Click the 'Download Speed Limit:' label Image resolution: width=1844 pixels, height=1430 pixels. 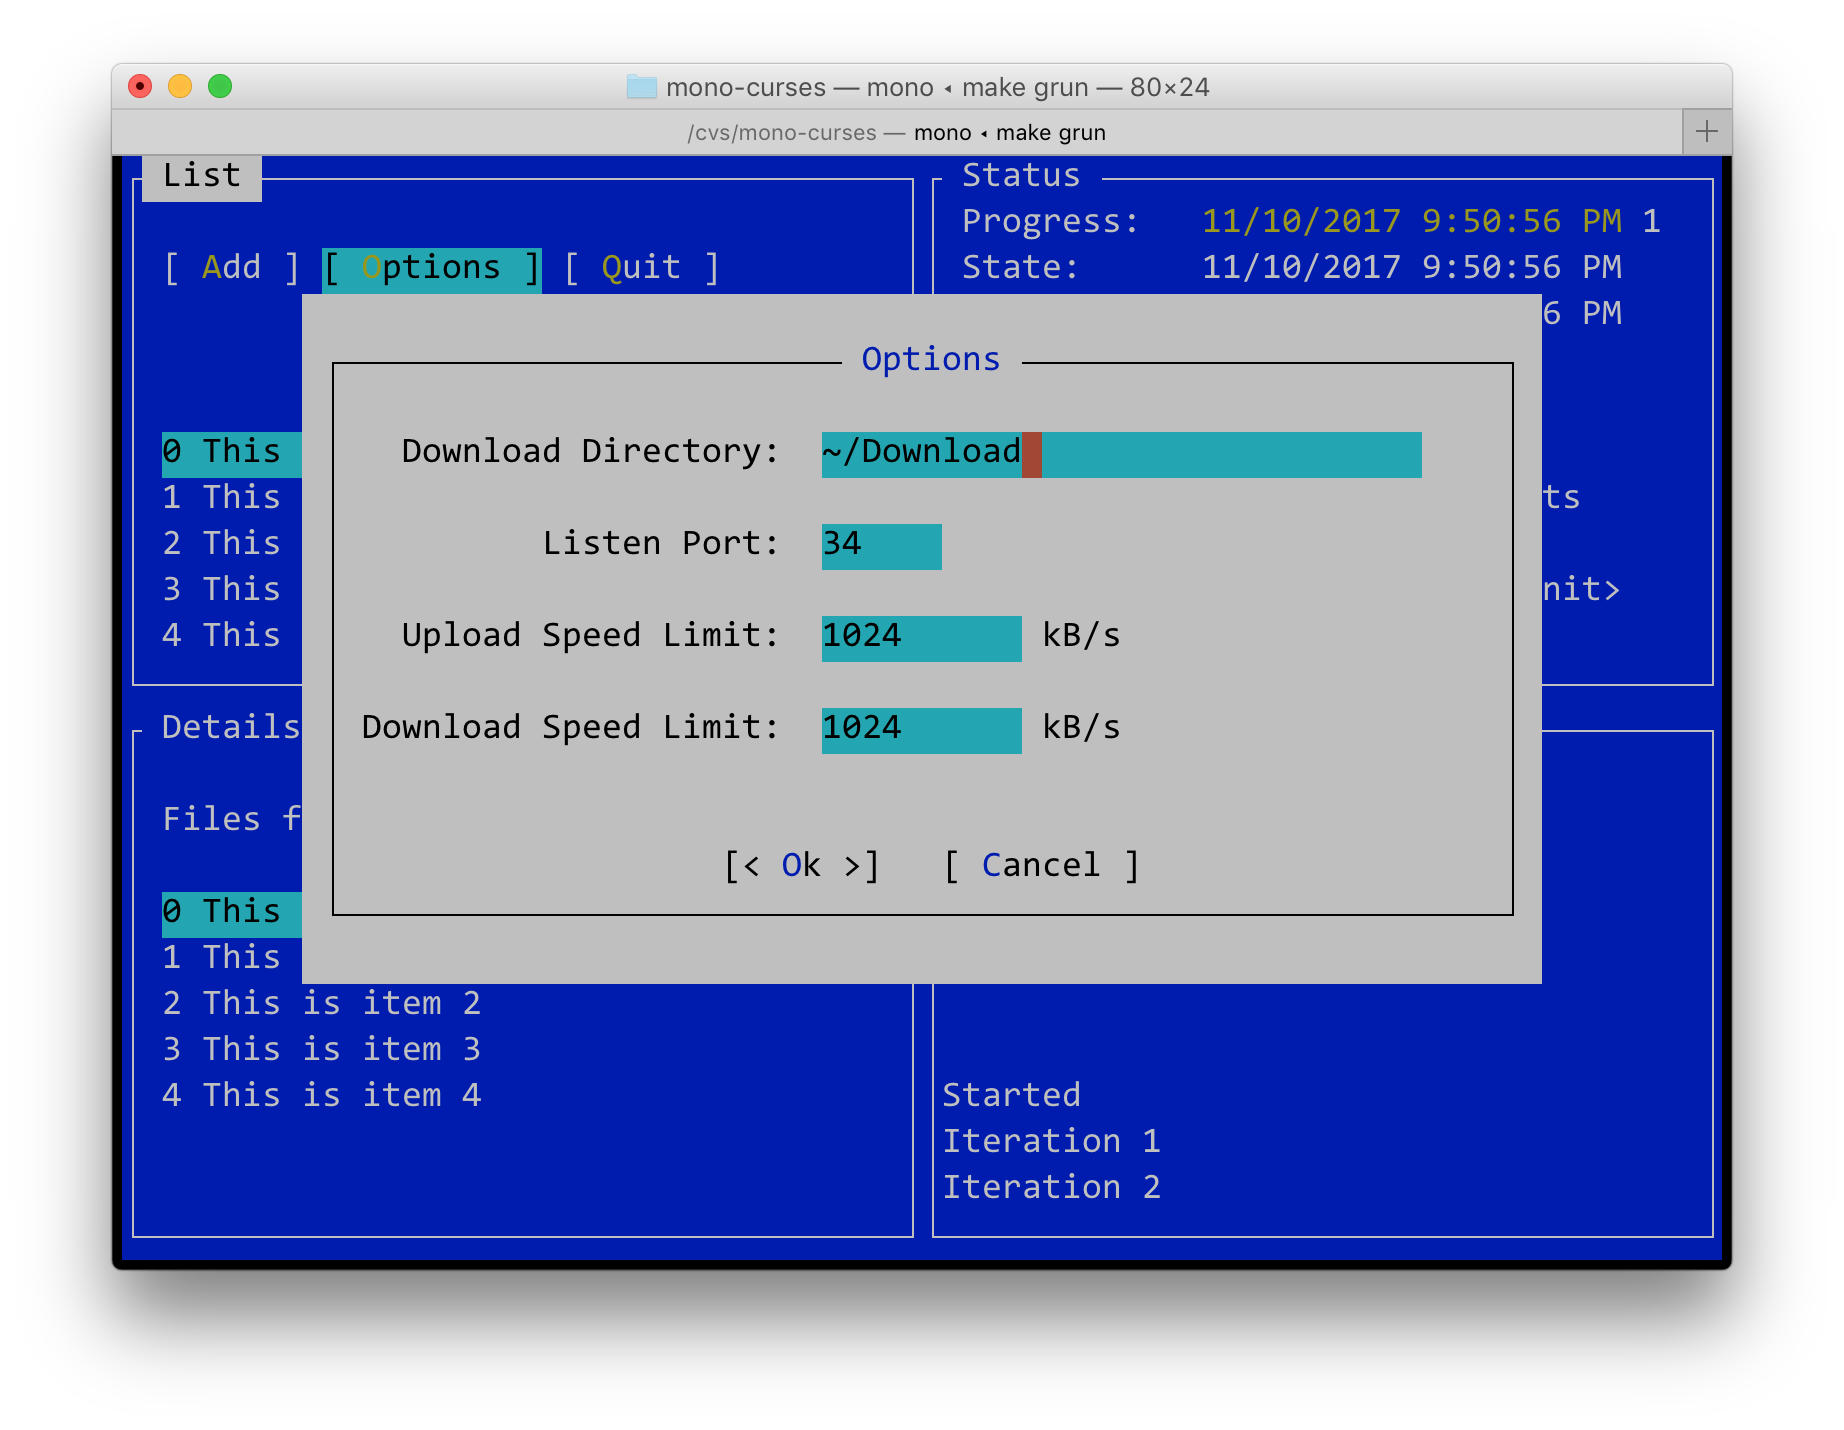(x=570, y=728)
